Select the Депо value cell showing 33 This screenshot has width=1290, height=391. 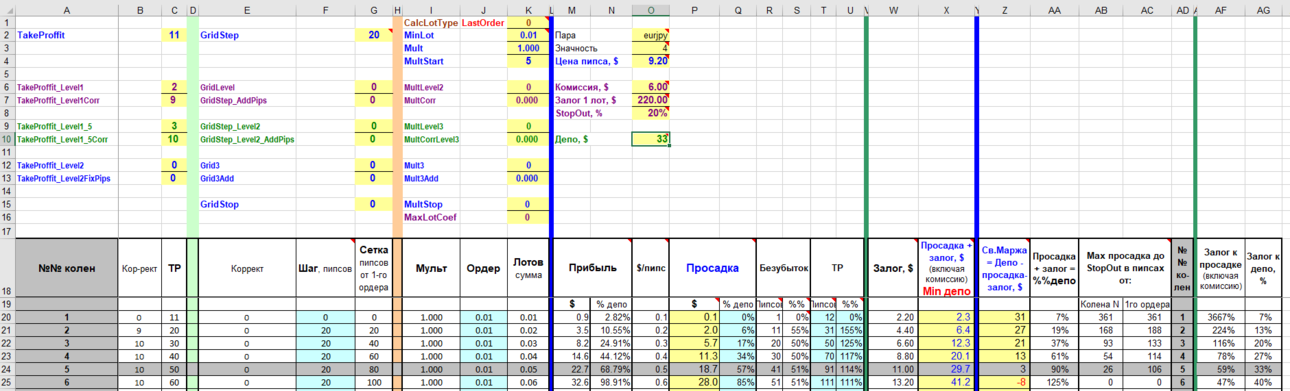[650, 139]
